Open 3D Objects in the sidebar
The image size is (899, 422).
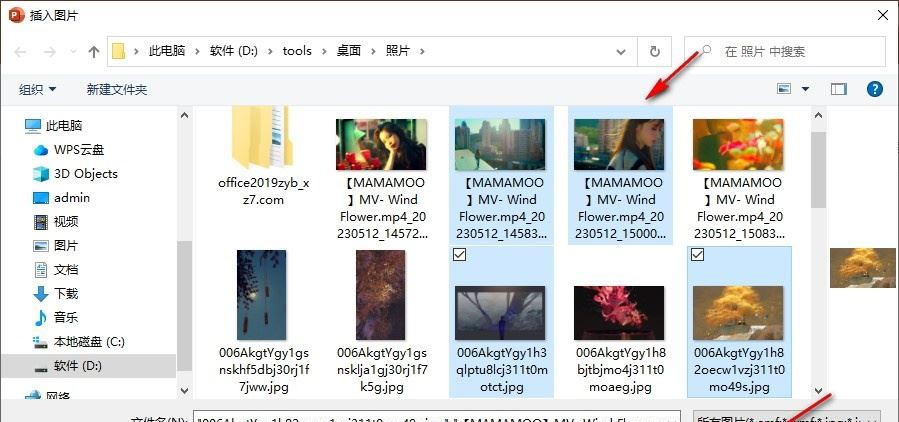point(85,174)
